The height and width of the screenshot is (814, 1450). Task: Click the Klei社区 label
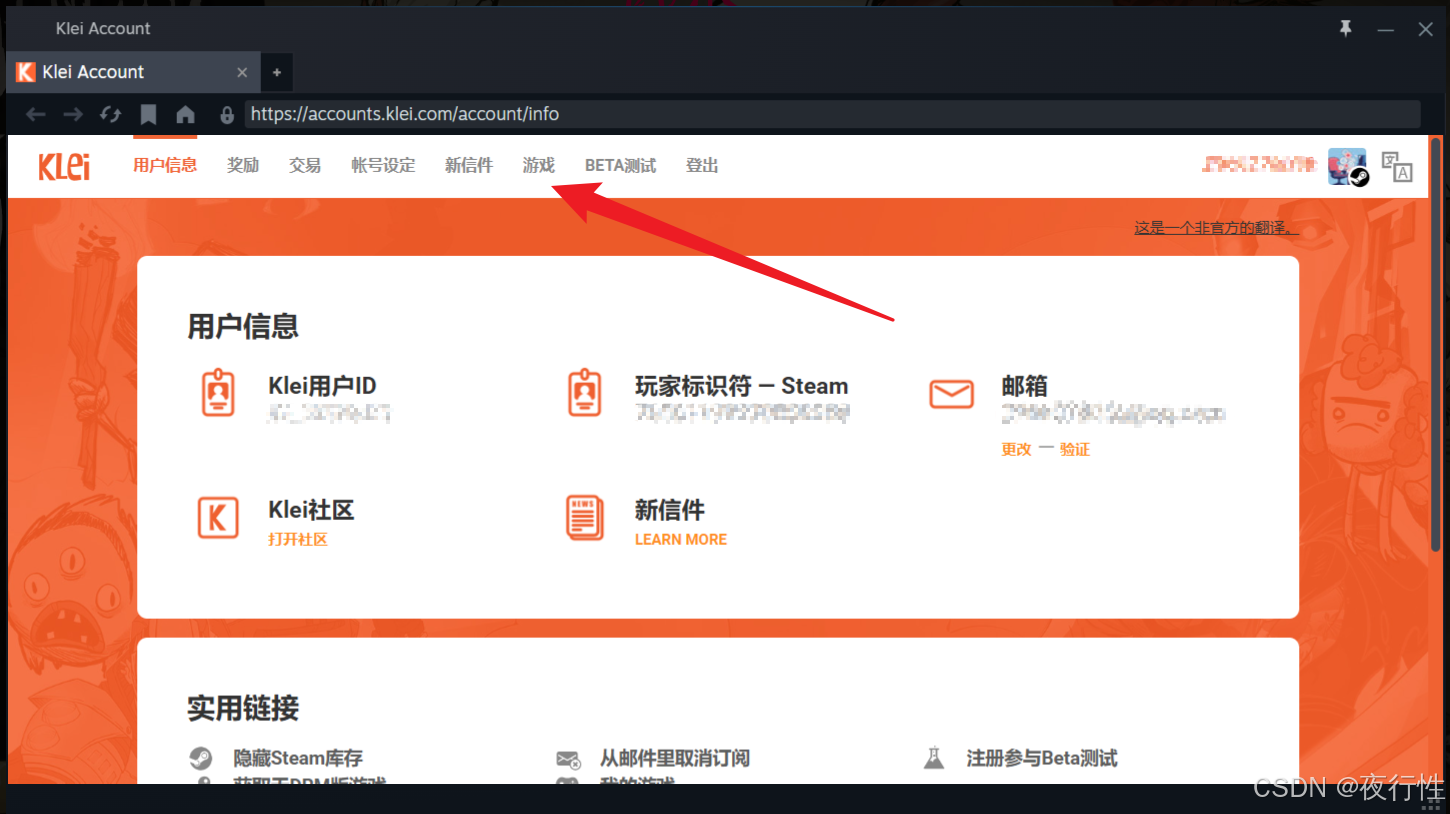point(311,510)
